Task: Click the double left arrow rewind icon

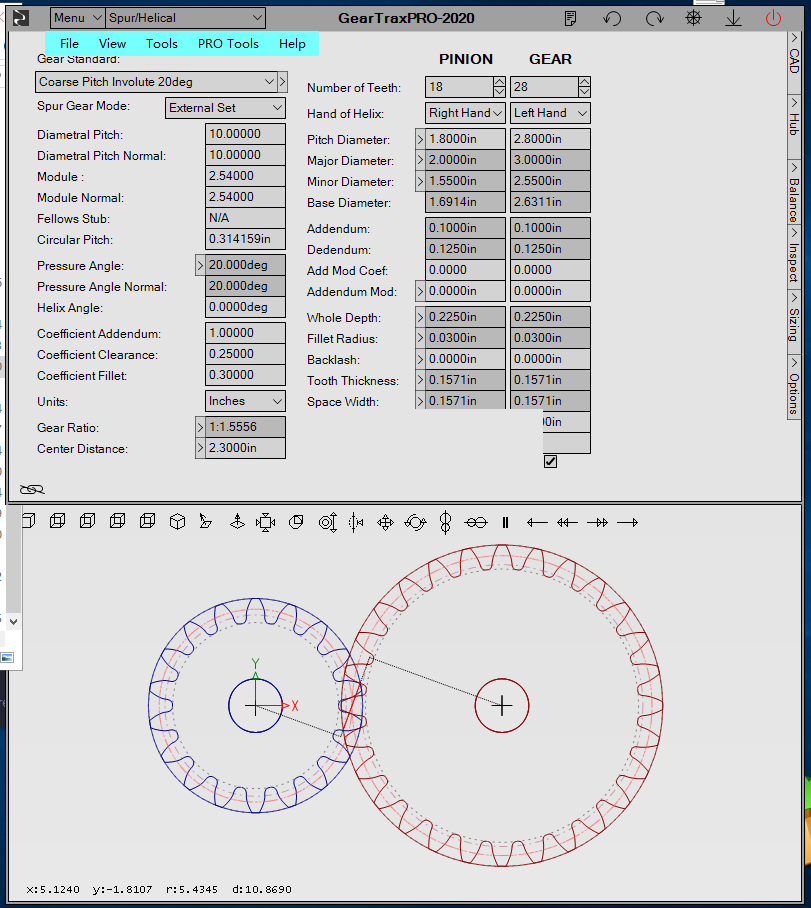Action: click(x=567, y=522)
